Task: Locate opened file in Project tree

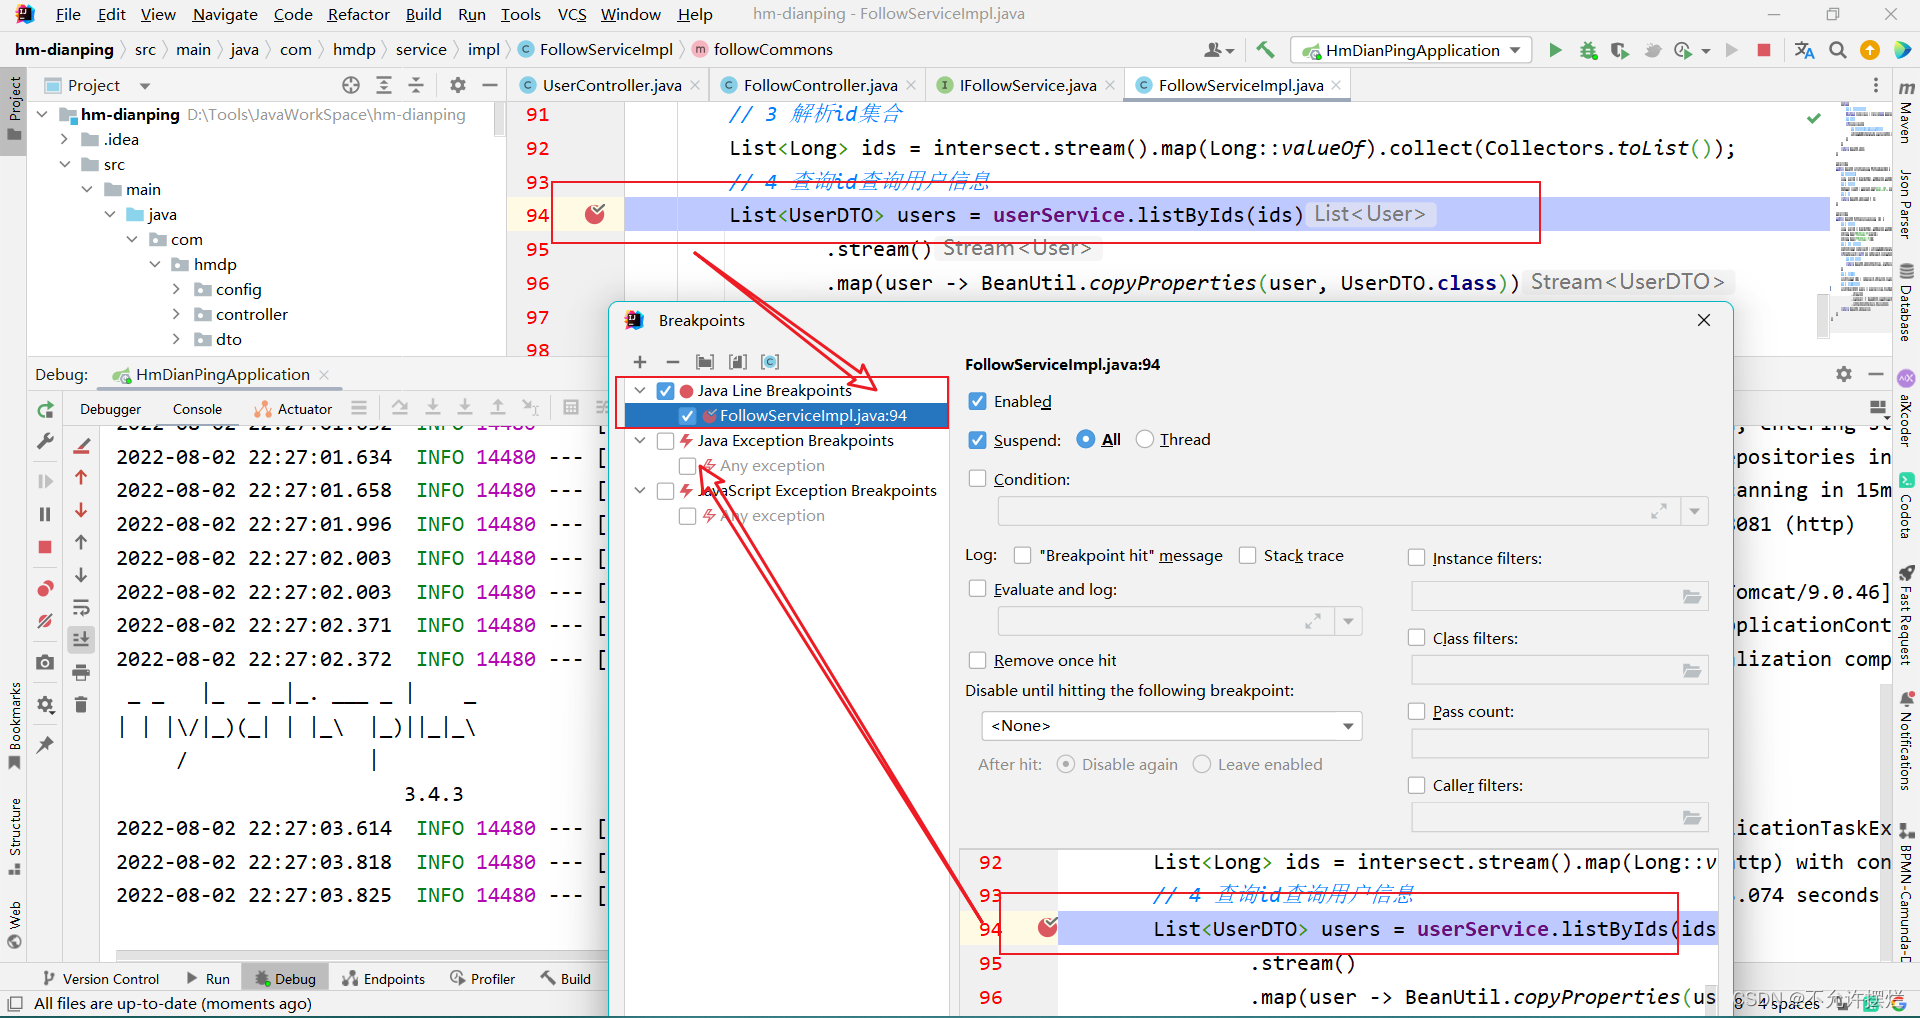Action: [351, 85]
